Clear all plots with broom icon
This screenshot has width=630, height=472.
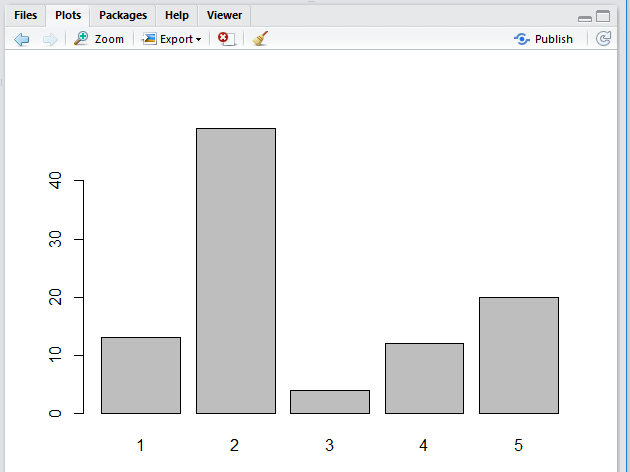260,39
